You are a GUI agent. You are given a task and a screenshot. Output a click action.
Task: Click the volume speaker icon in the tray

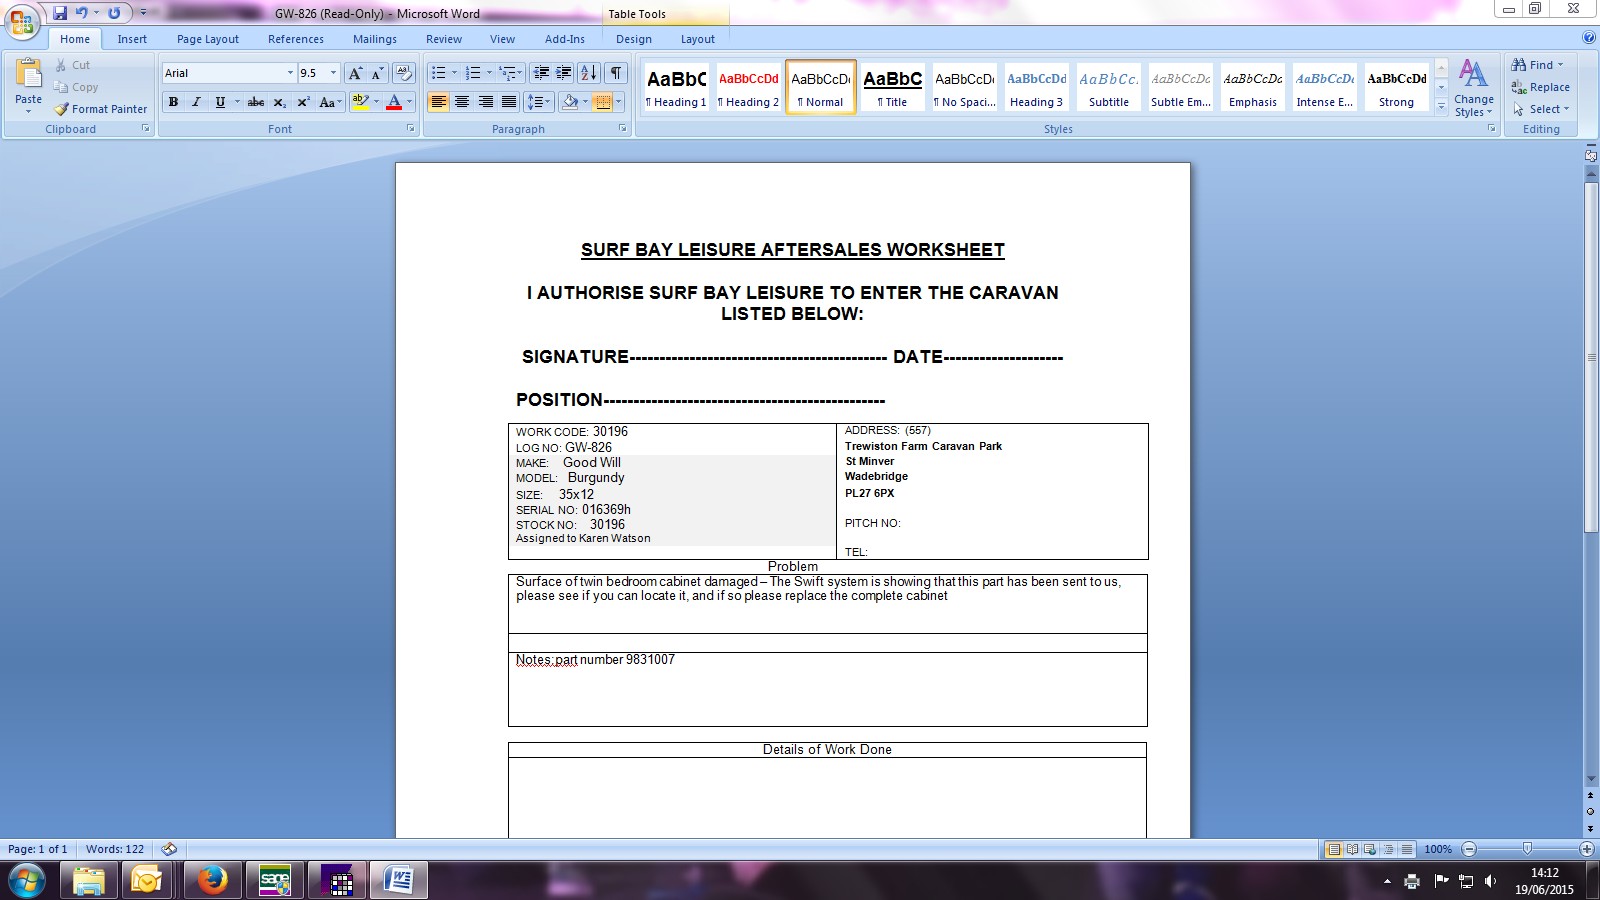pos(1490,881)
